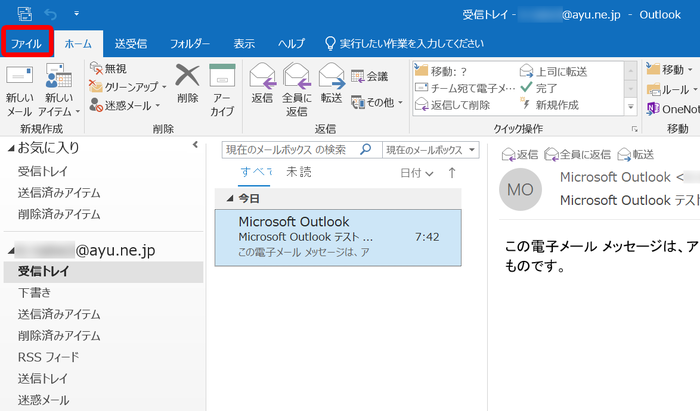This screenshot has height=411, width=700.
Task: Click 転送 in the reading pane
Action: [635, 155]
